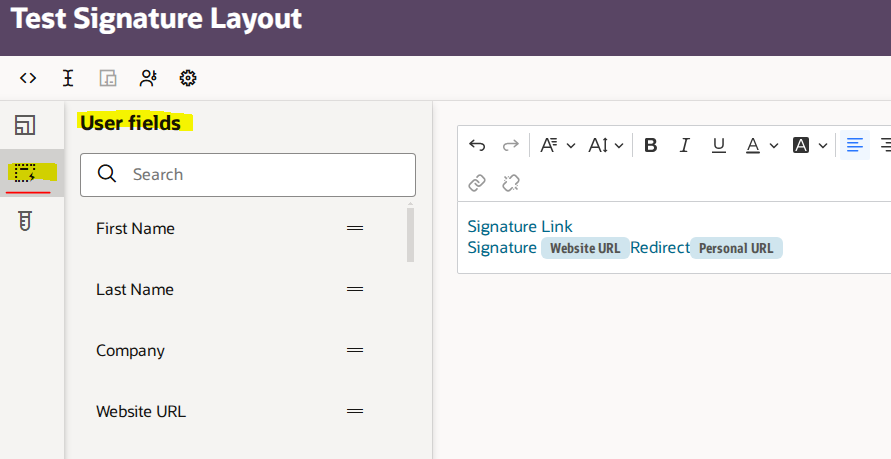Open the code view icon
Screen dimensions: 891x459
[28, 78]
